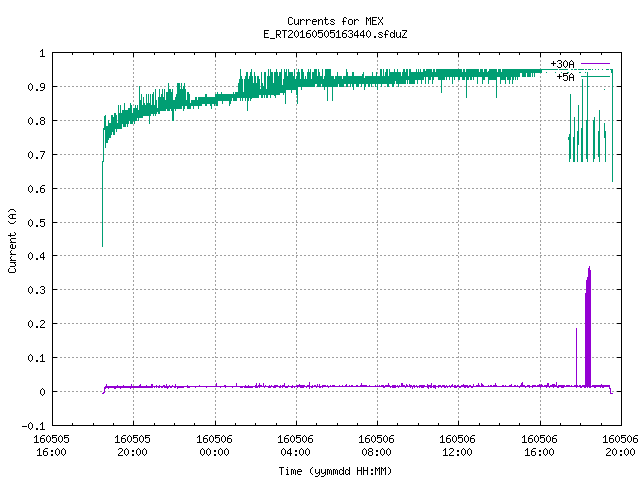Click the y-axis tick label '0.9'
Image resolution: width=640 pixels, height=480 pixels.
(36, 87)
